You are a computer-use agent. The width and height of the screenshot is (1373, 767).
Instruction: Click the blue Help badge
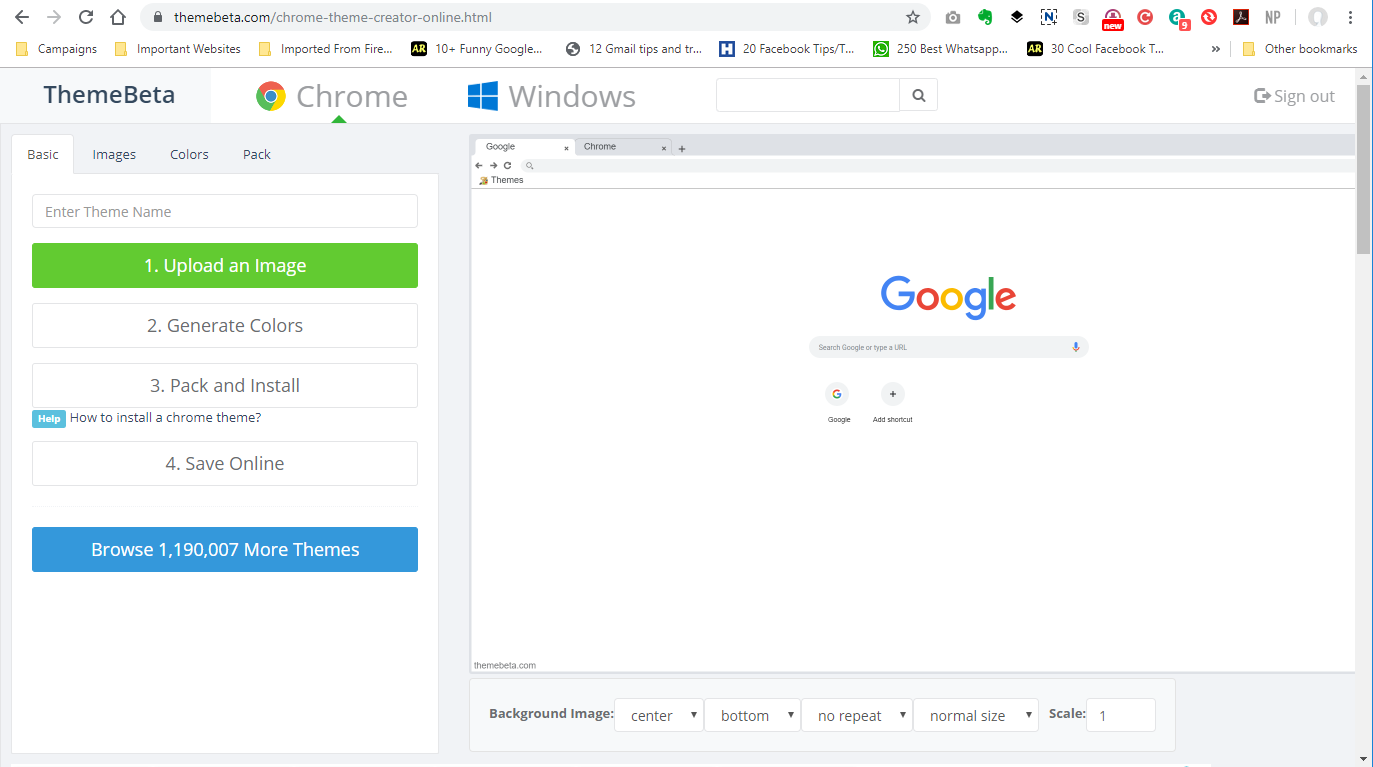49,419
